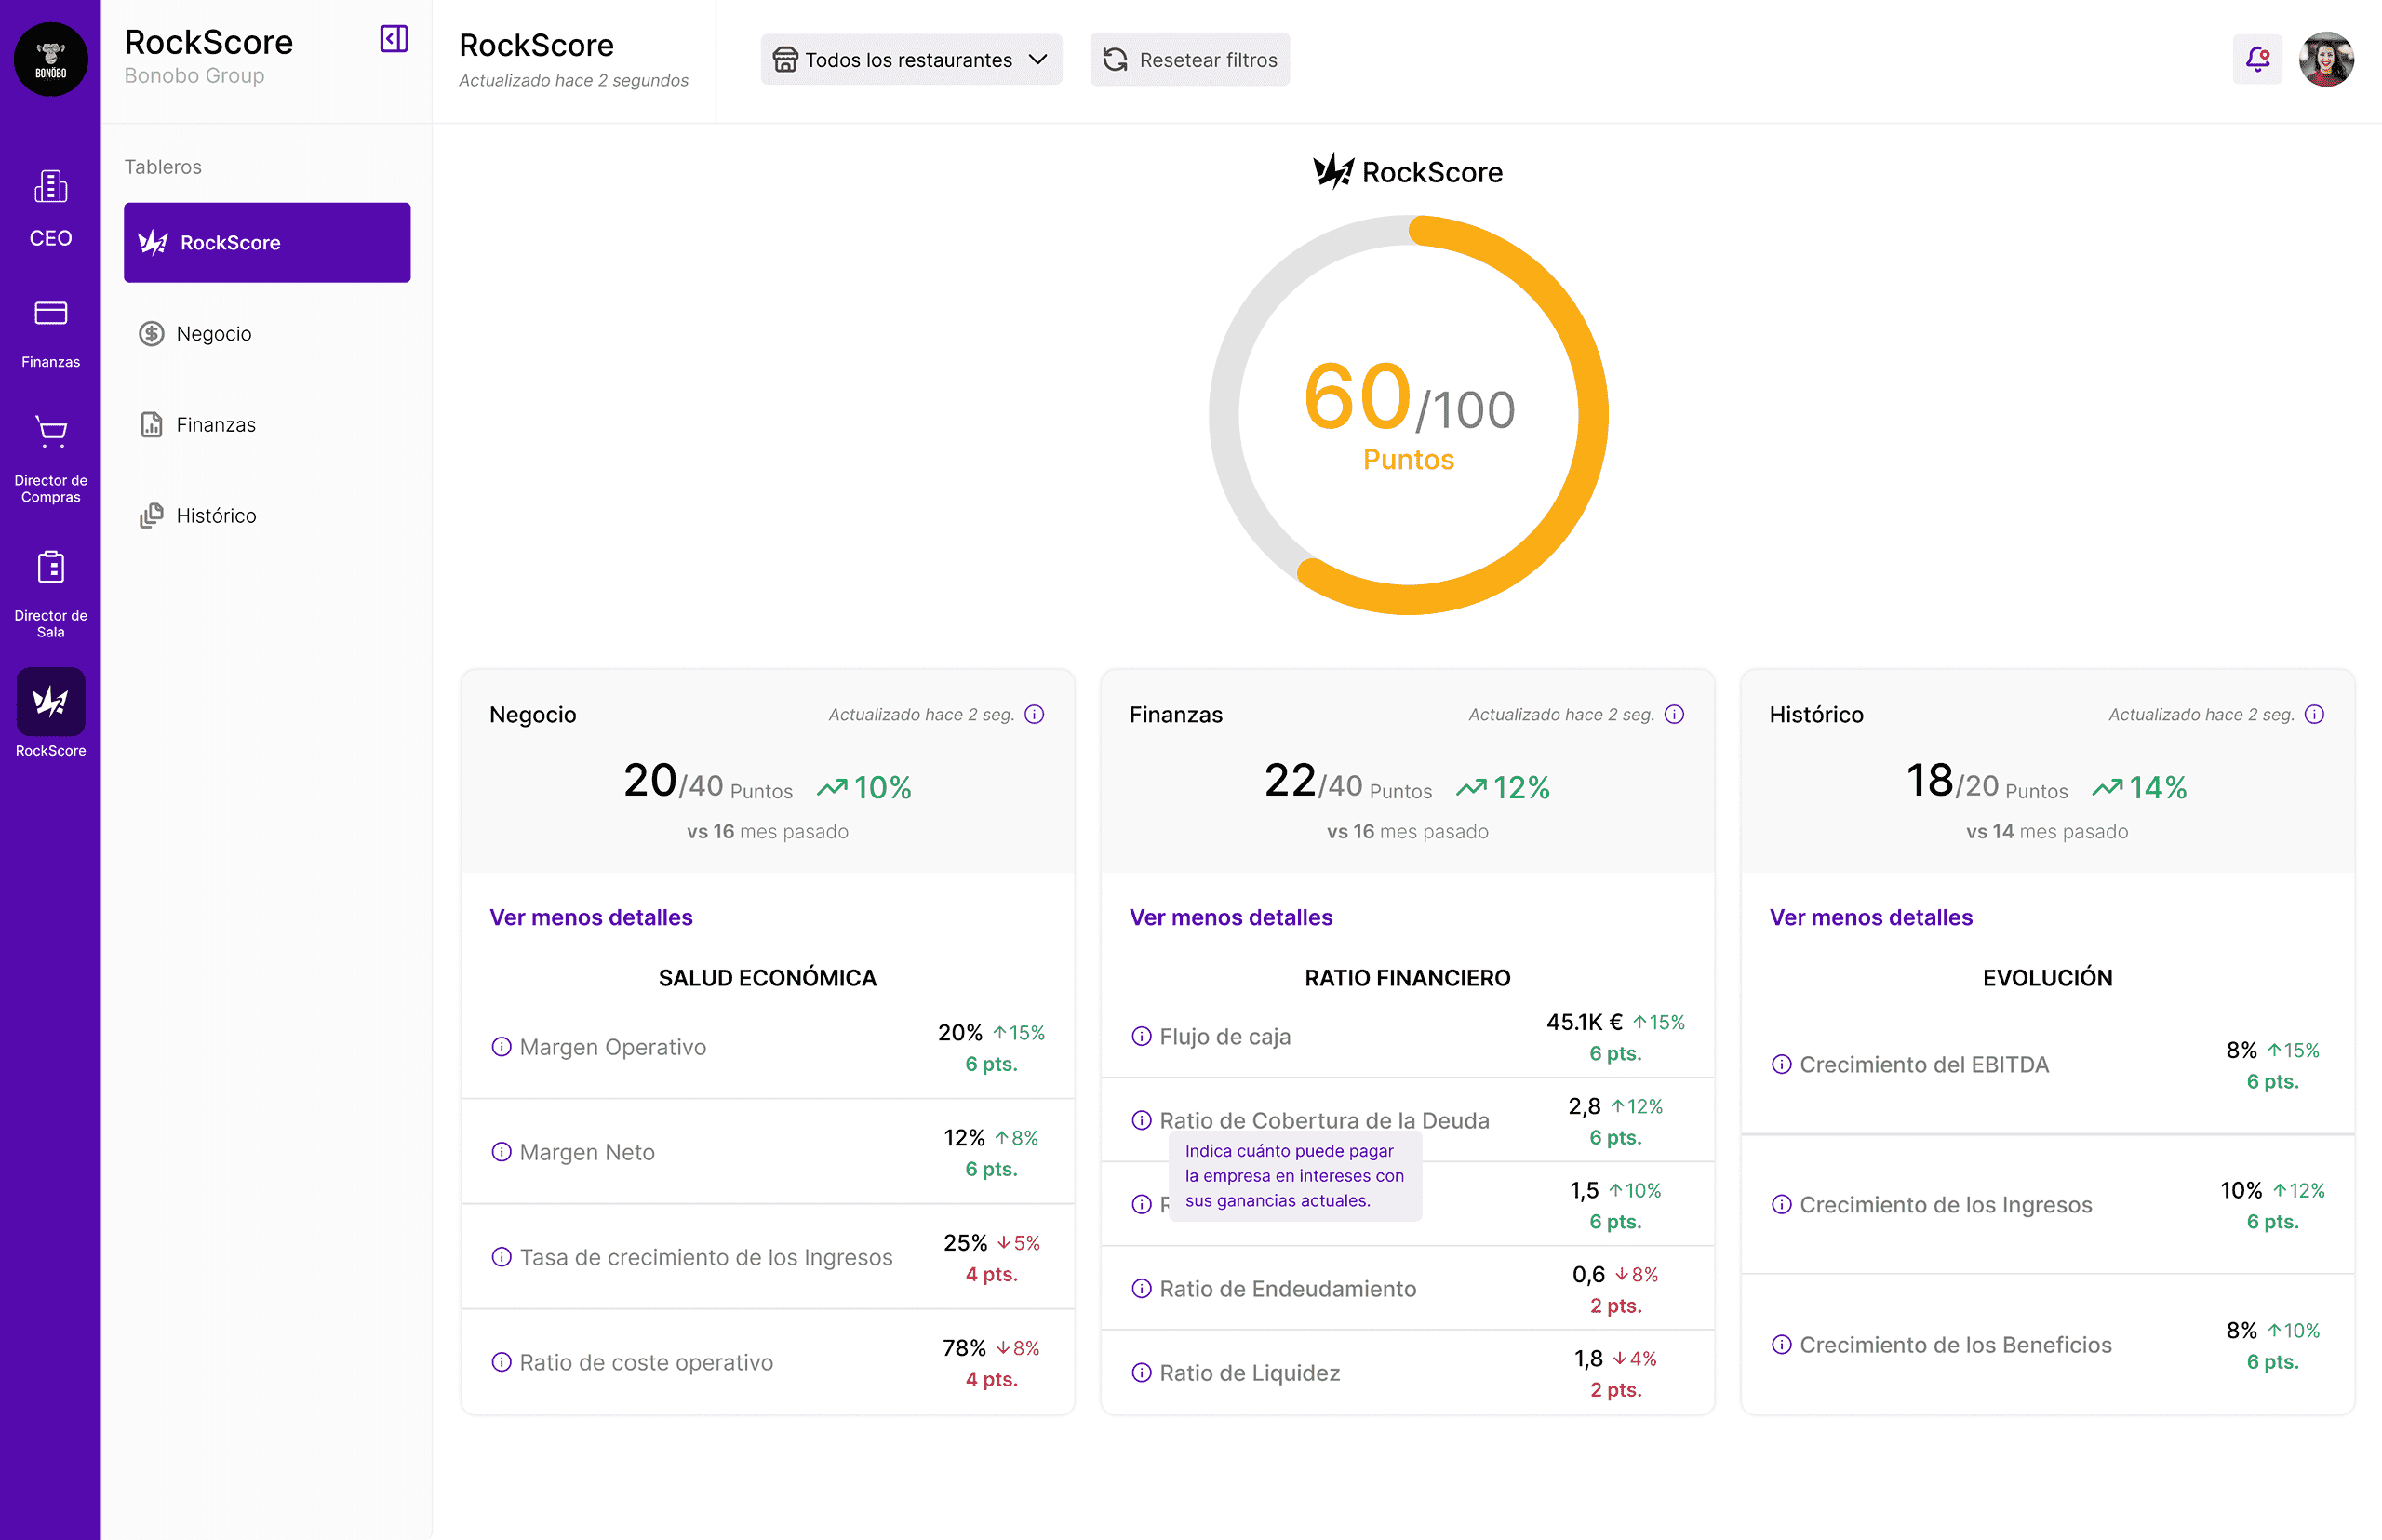Click info icon for Ratio de Liquidez
Screen dimensions: 2382x1540
tap(1142, 1372)
